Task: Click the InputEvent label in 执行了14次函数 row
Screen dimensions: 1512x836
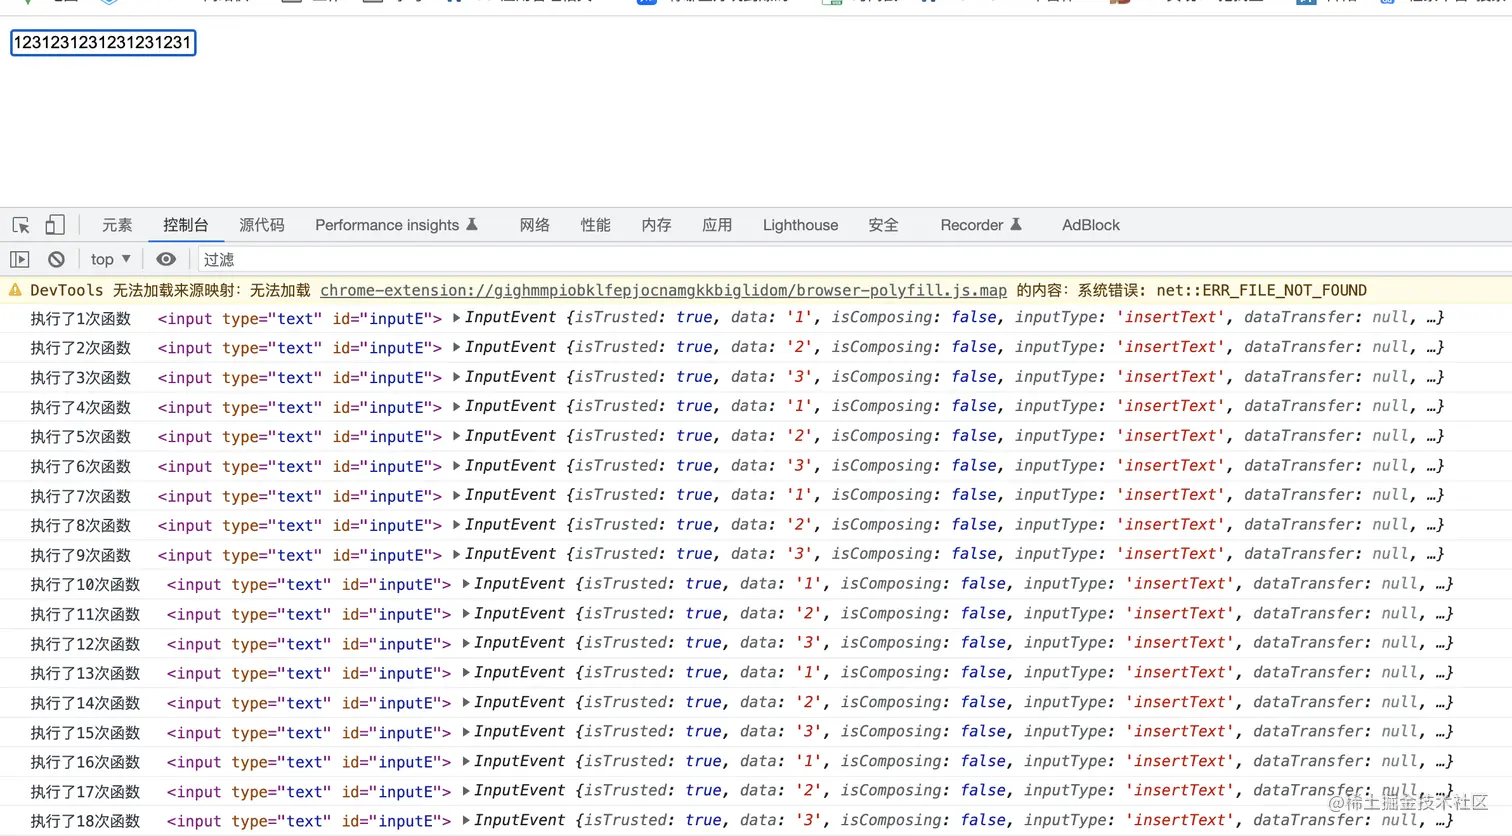Action: [519, 703]
